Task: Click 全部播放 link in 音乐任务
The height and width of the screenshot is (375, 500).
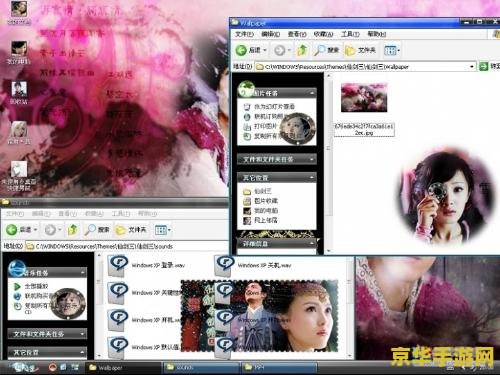Action: click(36, 286)
